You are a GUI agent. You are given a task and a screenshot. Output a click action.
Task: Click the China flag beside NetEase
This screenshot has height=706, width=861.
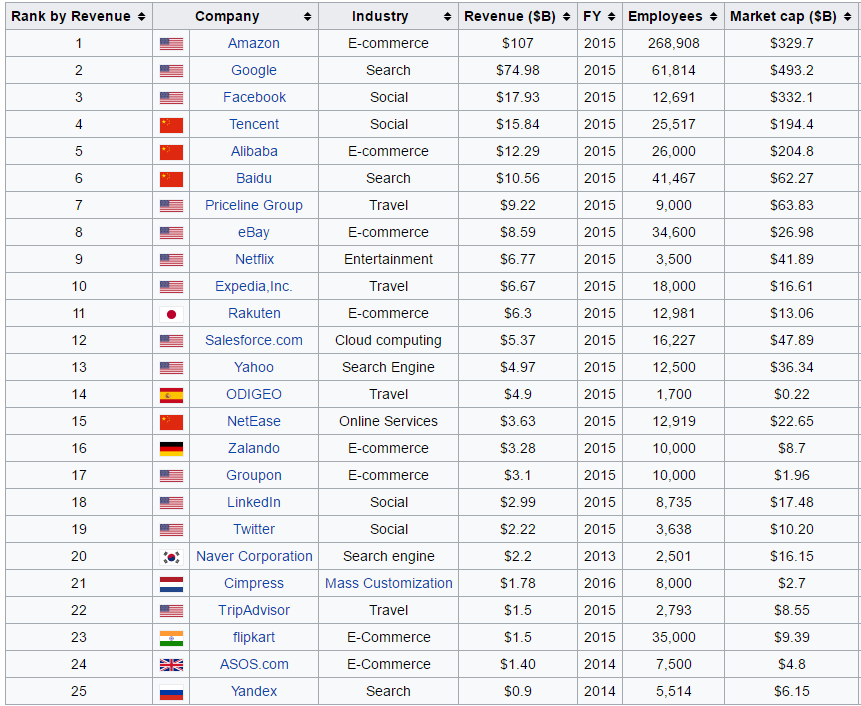click(171, 422)
